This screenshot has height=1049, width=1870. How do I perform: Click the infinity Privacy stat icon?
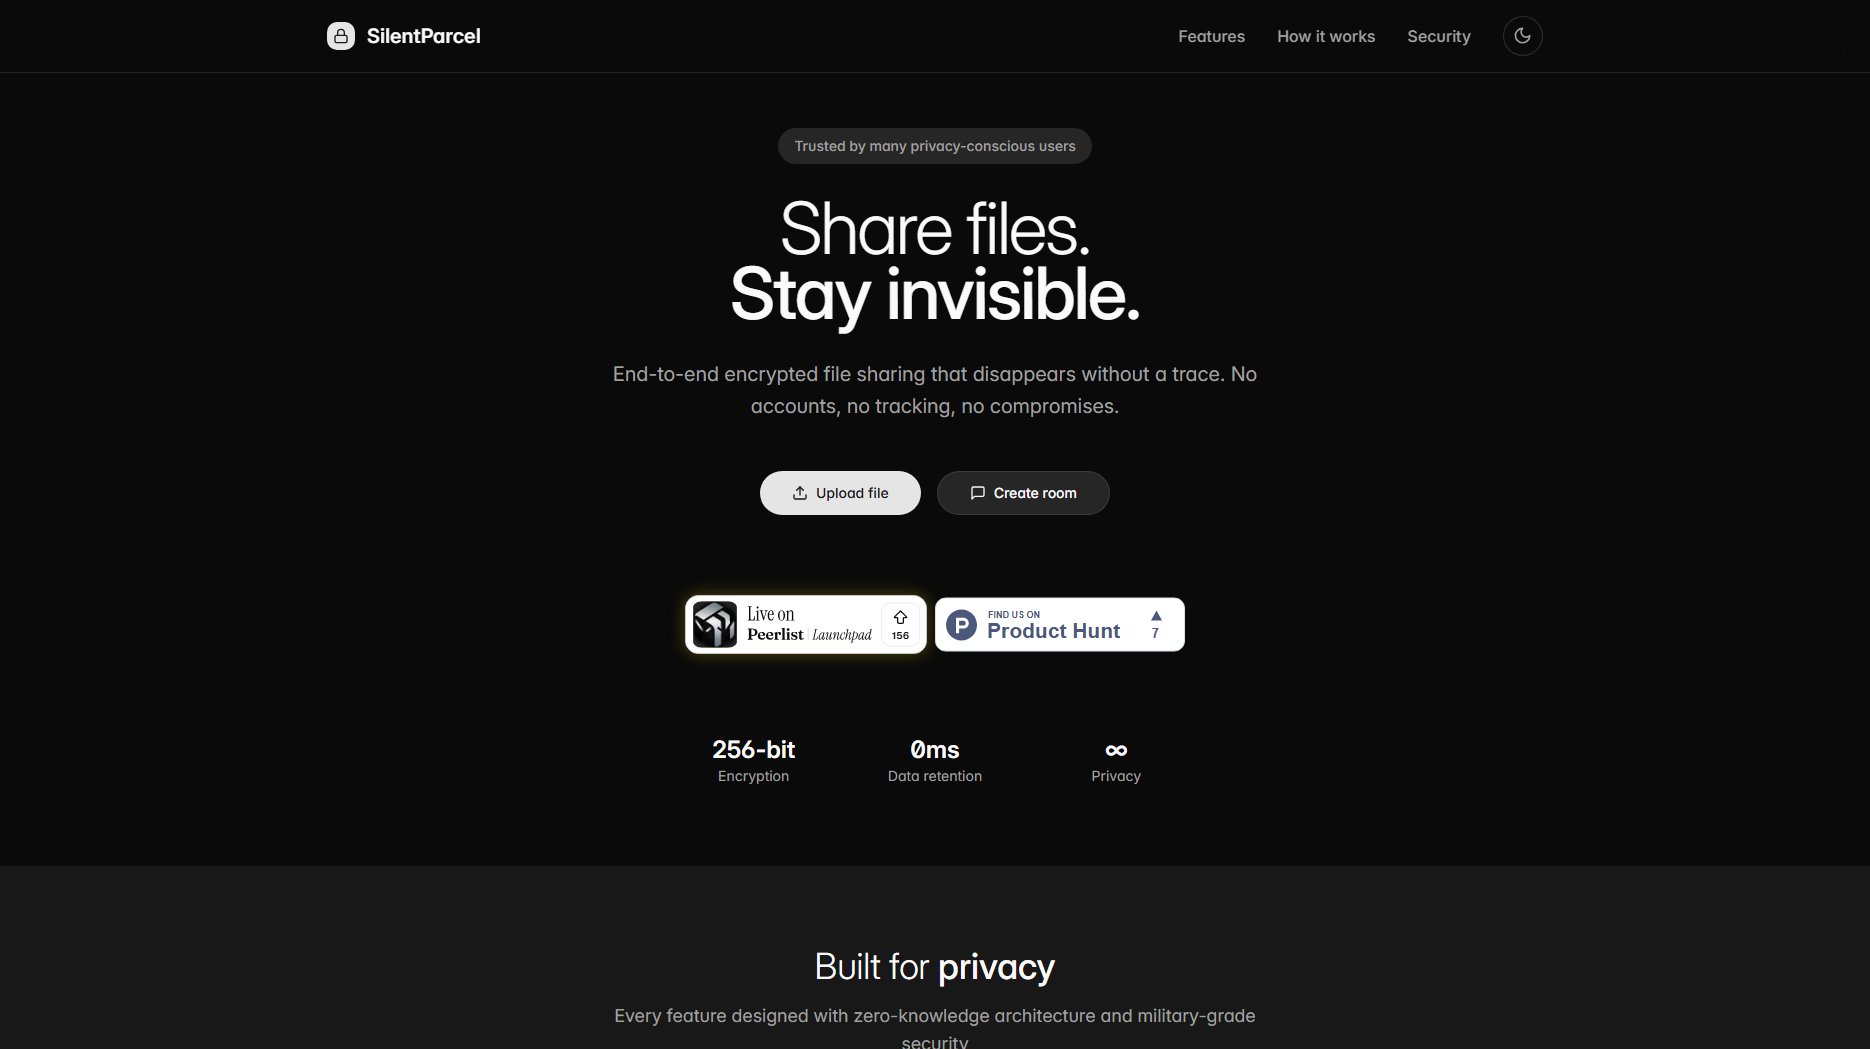pos(1116,750)
